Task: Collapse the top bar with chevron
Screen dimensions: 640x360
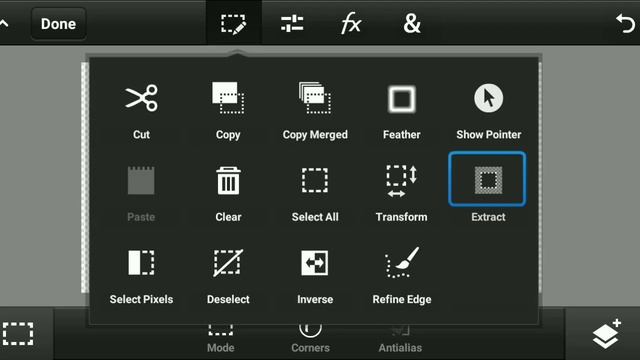Action: point(4,24)
